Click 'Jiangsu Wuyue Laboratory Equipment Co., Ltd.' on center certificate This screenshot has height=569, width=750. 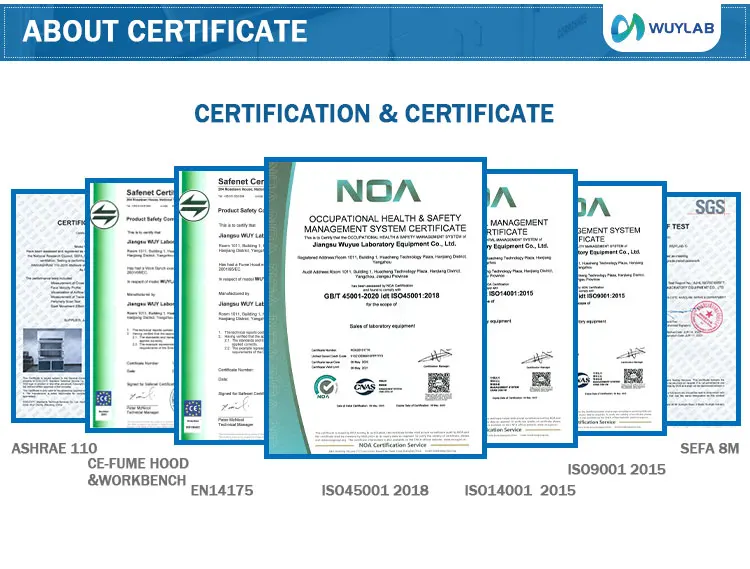point(384,244)
